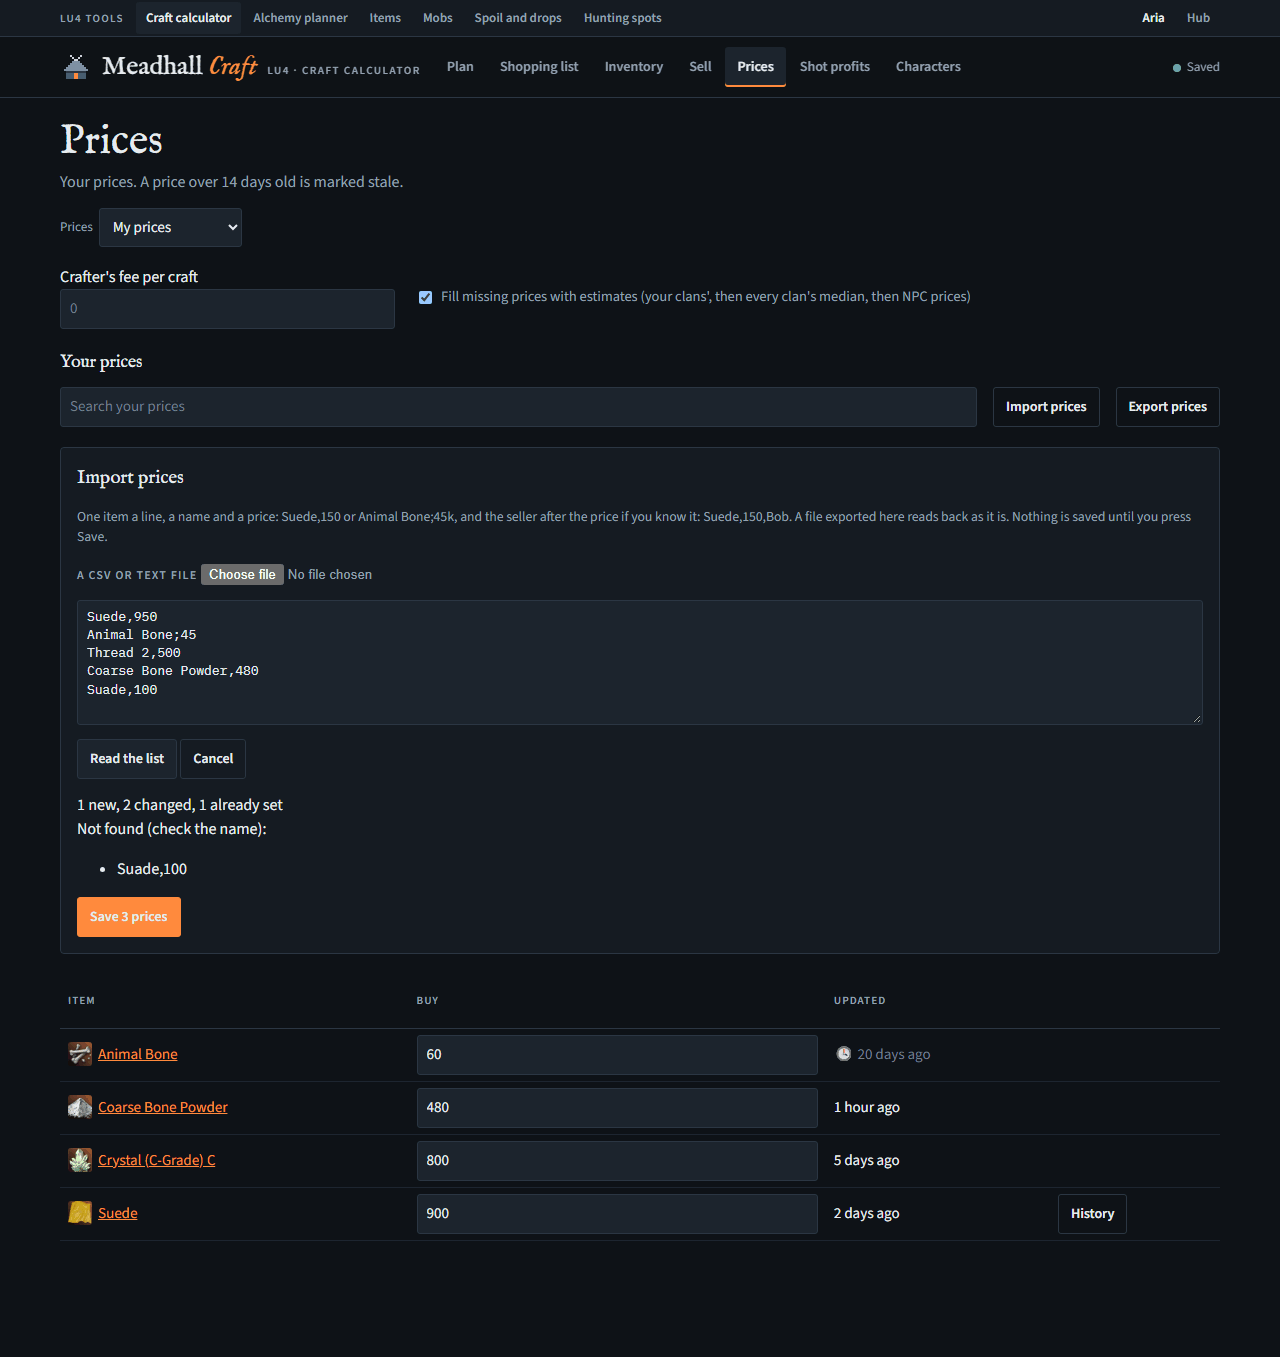Open the Coarse Bone Powder link
This screenshot has height=1357, width=1280.
tap(163, 1107)
